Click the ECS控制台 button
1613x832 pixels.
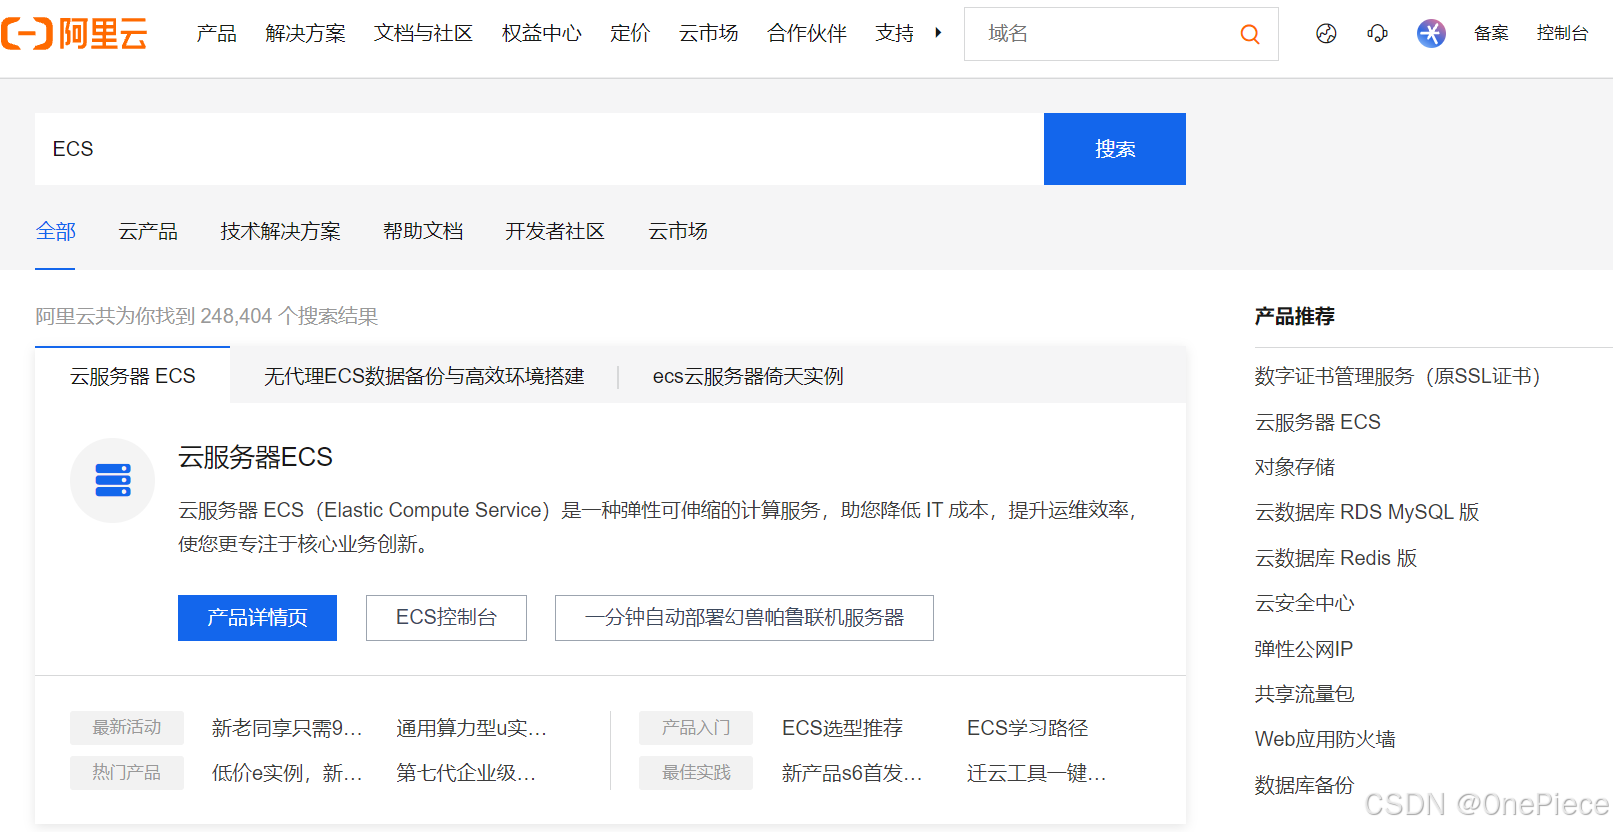(446, 618)
